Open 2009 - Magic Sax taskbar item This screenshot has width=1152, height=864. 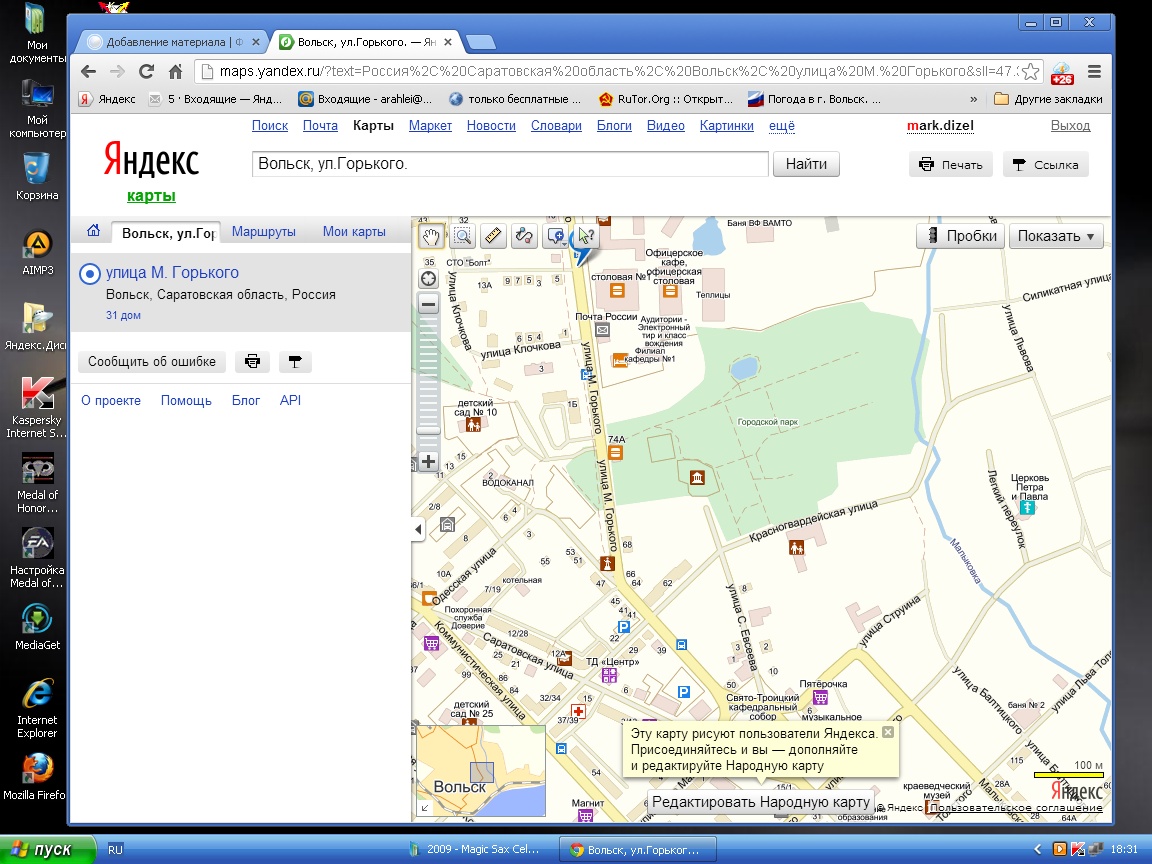475,849
